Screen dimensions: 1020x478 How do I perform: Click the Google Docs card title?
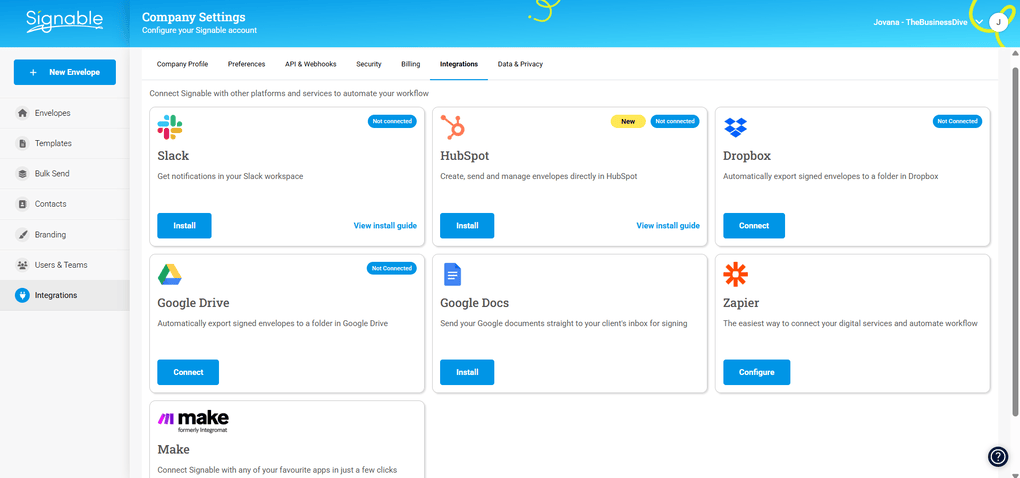click(x=474, y=303)
